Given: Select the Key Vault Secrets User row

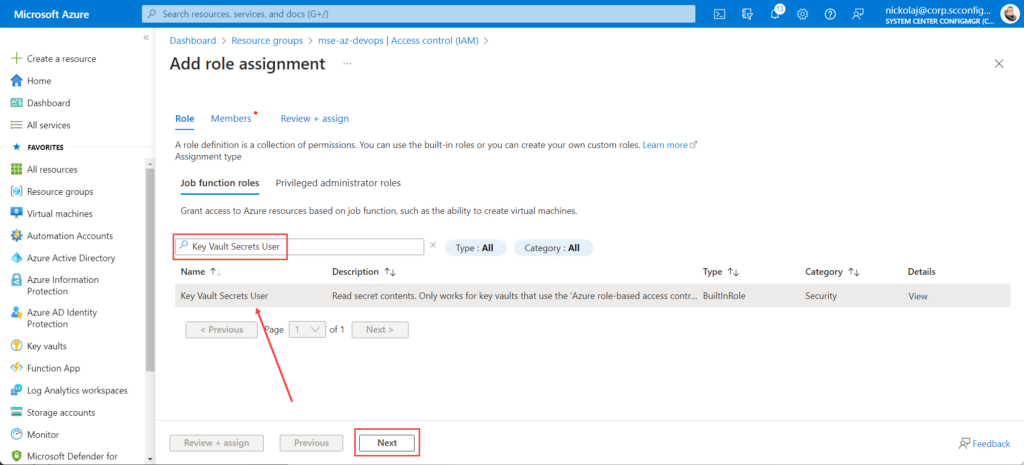Looking at the screenshot, I should (x=592, y=296).
